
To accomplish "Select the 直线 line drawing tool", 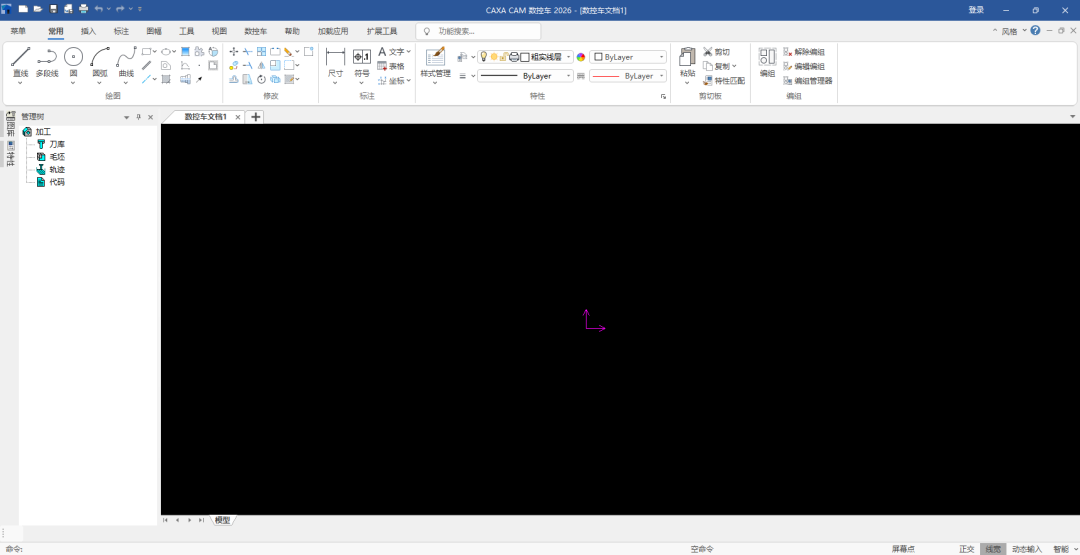I will 20,62.
